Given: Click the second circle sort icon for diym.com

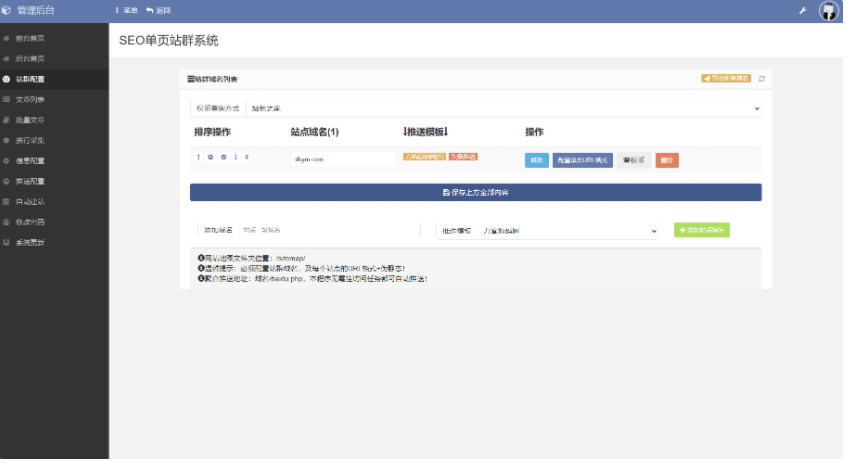Looking at the screenshot, I should [x=224, y=157].
